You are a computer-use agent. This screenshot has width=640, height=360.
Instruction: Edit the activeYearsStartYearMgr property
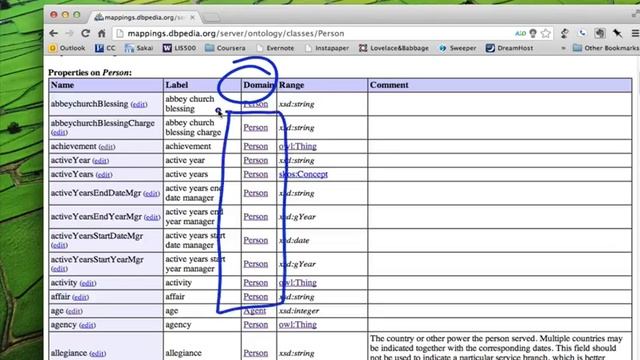[x=59, y=269]
